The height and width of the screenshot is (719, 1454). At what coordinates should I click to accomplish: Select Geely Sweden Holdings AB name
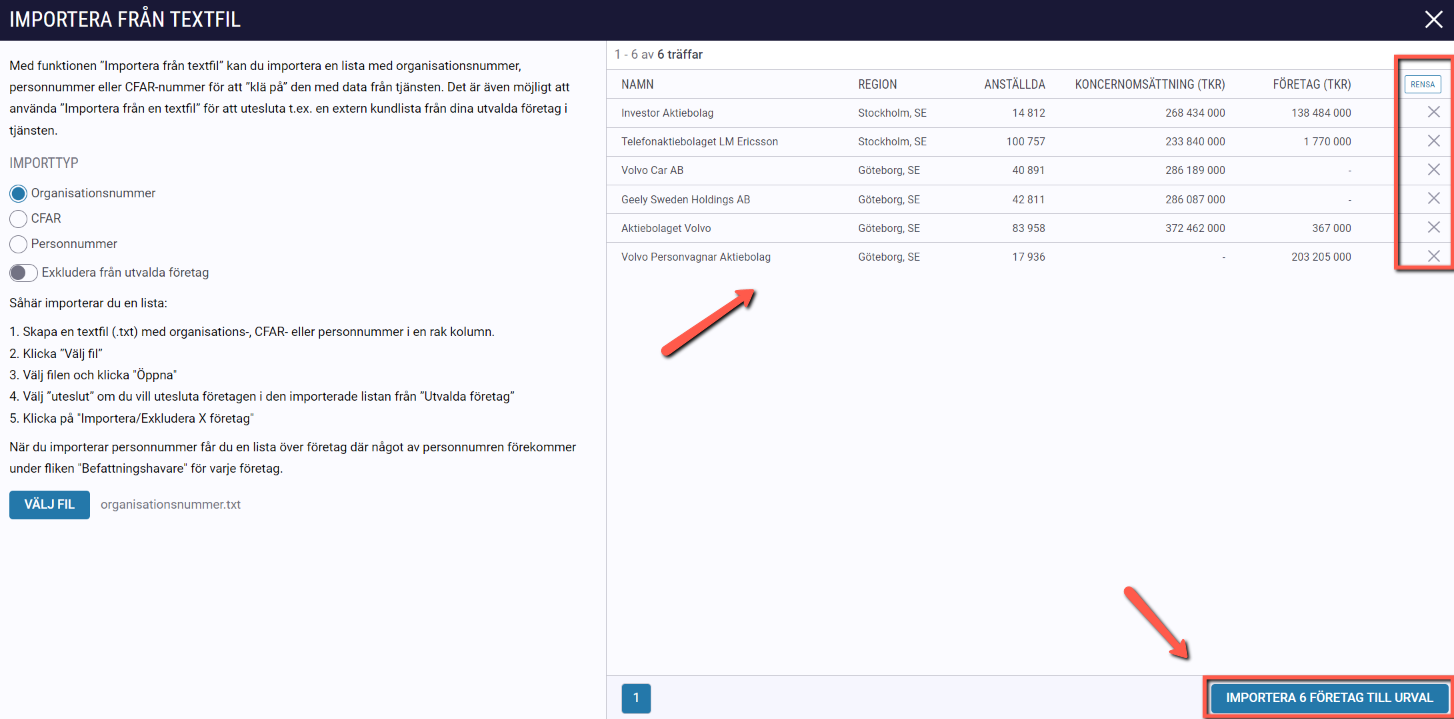point(685,199)
